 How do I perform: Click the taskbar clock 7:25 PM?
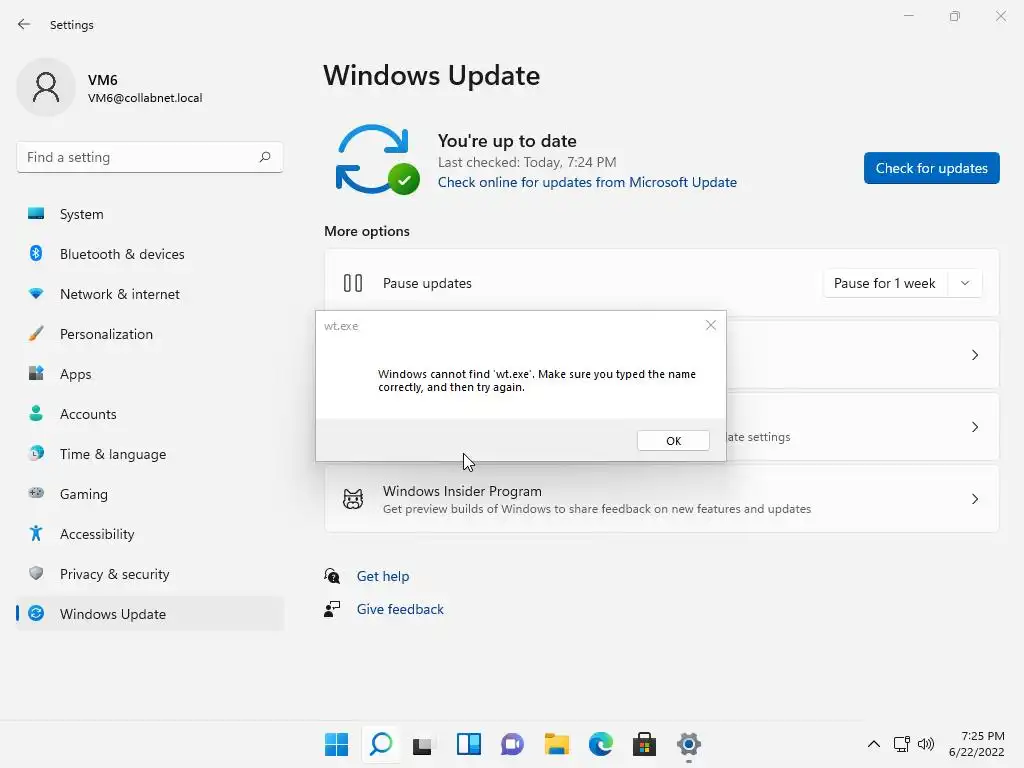coord(982,736)
